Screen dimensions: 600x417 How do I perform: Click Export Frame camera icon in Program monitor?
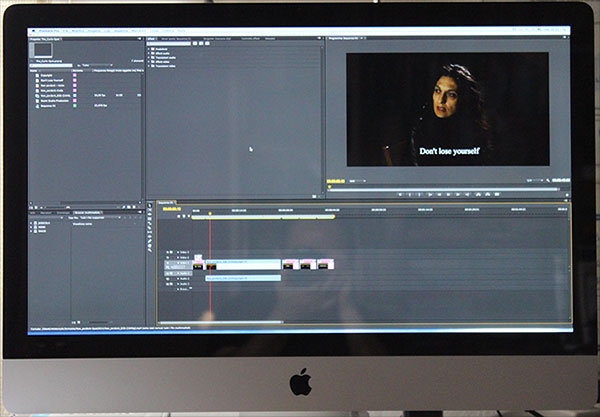[x=497, y=194]
